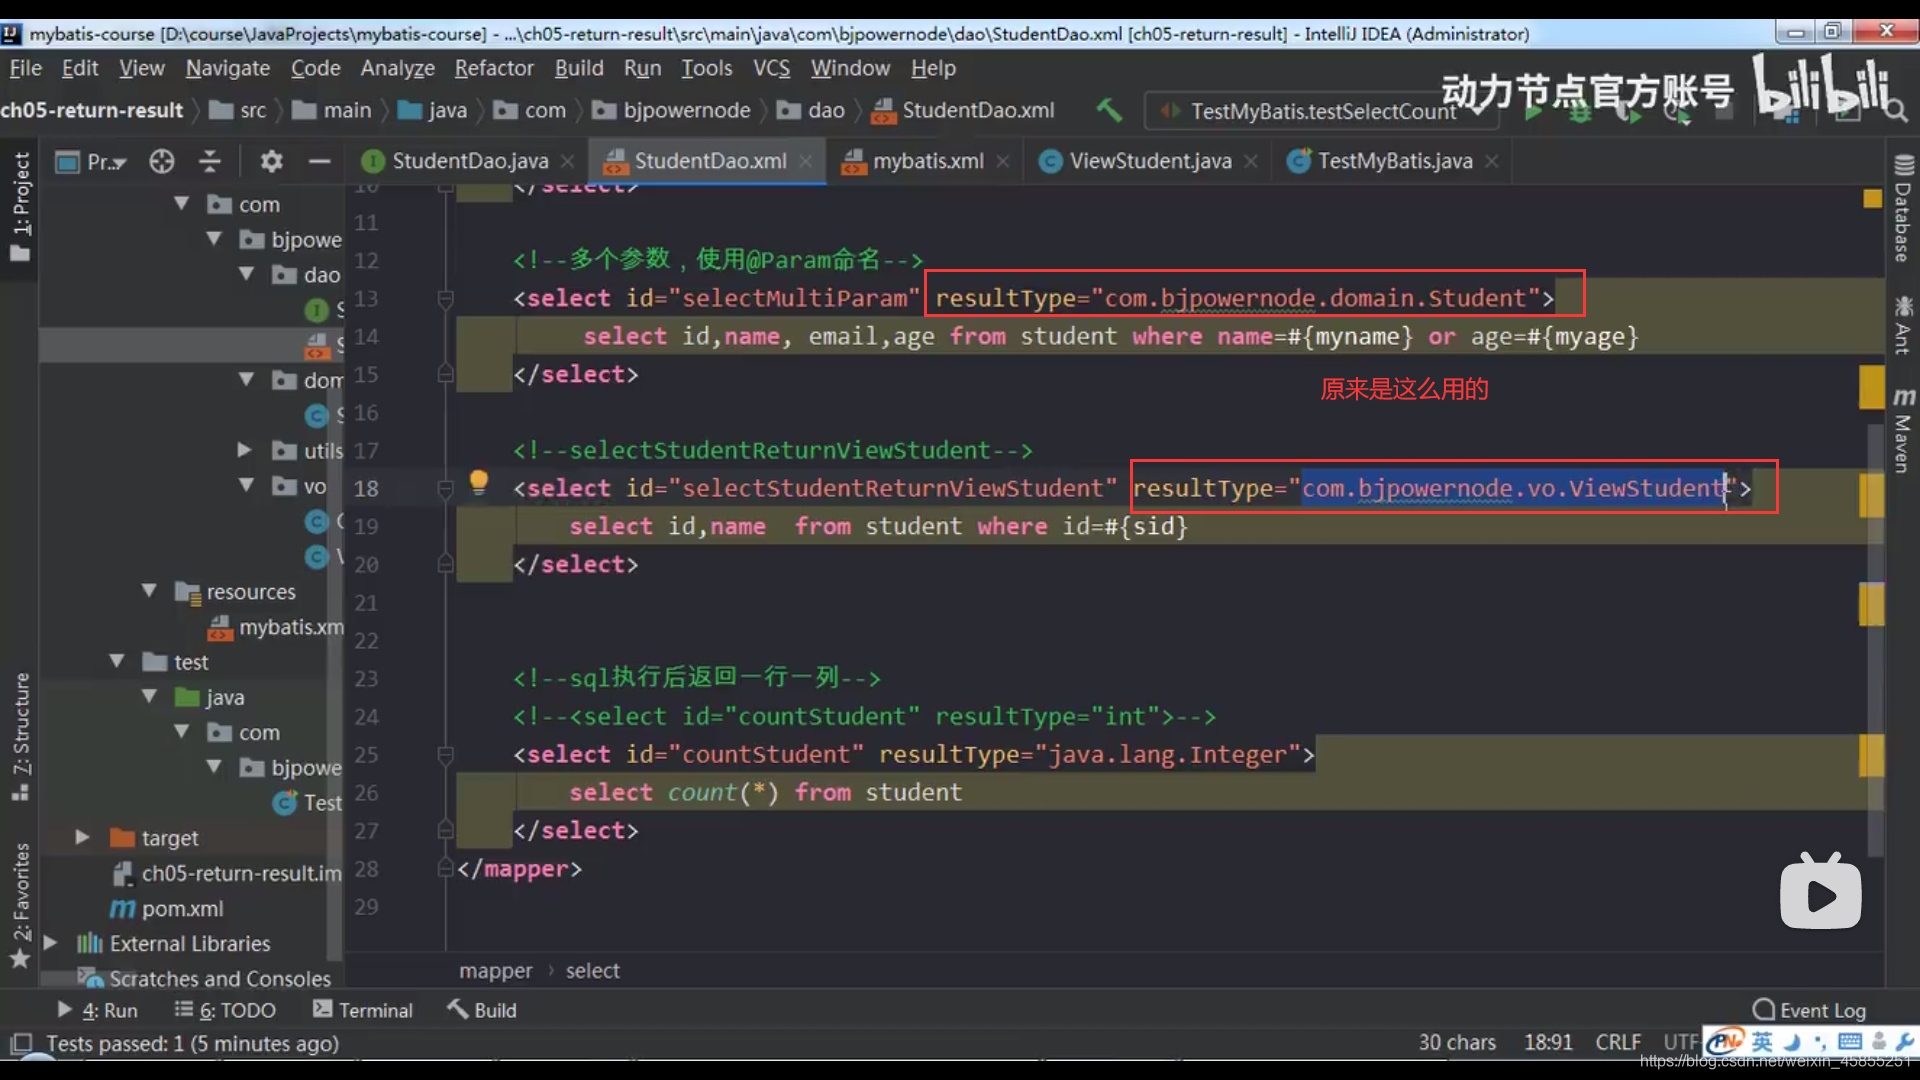Open the TODO tool window button
Viewport: 1920px width, 1080px height.
point(225,1010)
